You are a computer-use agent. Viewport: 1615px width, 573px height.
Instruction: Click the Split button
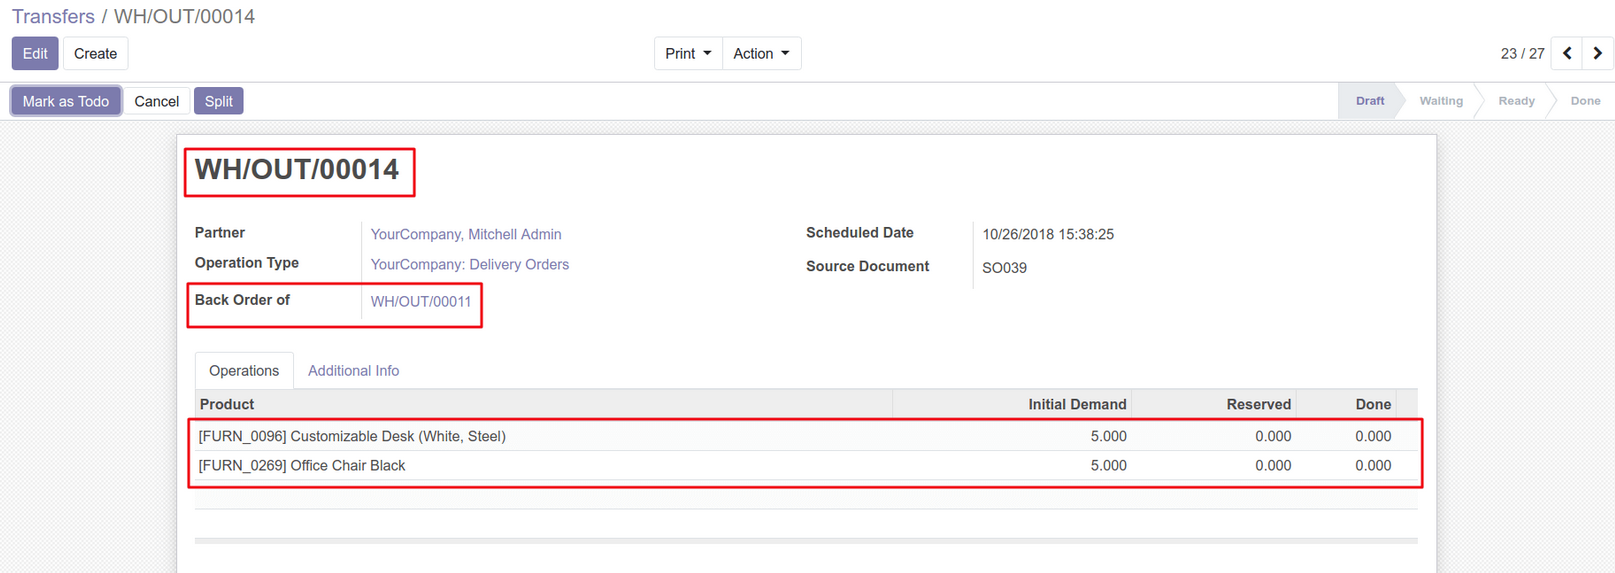218,101
